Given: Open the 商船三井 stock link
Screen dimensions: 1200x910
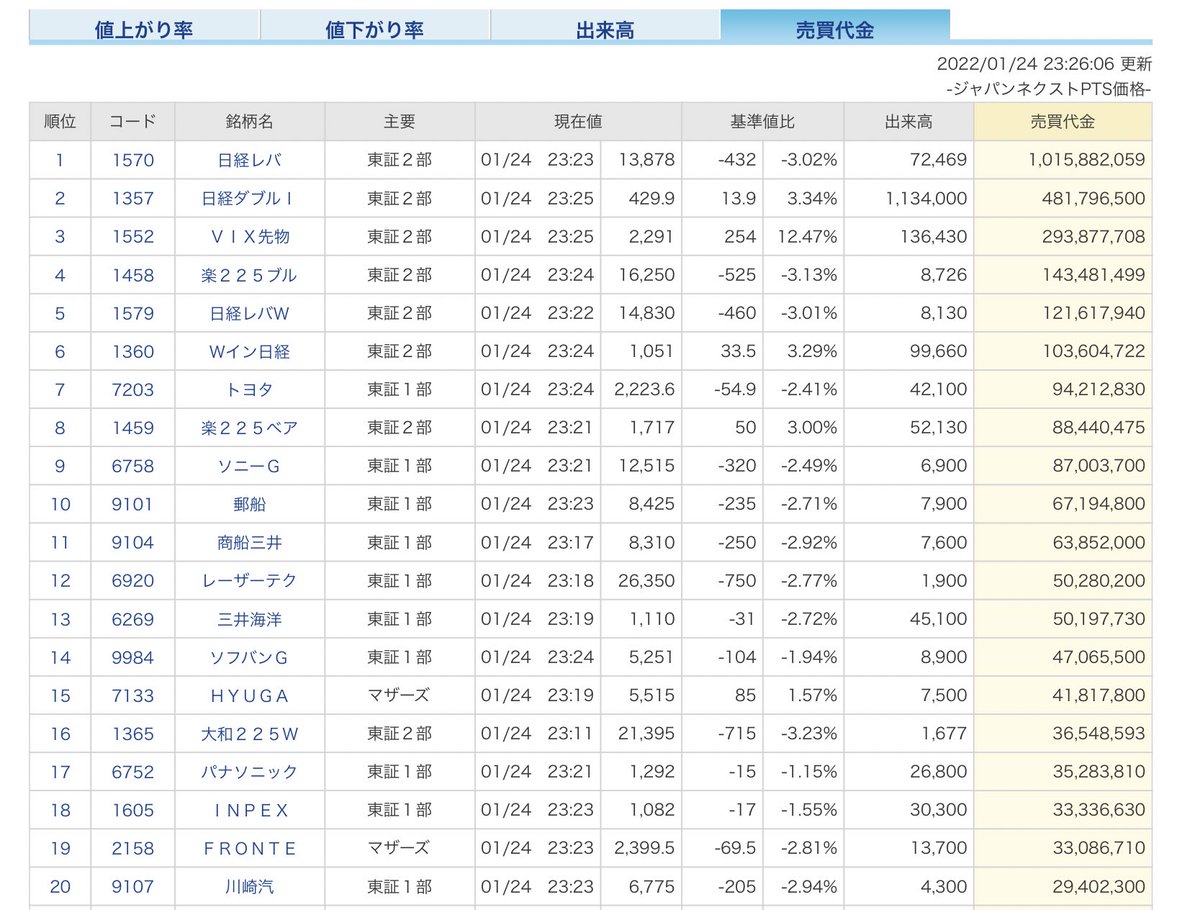Looking at the screenshot, I should point(249,542).
